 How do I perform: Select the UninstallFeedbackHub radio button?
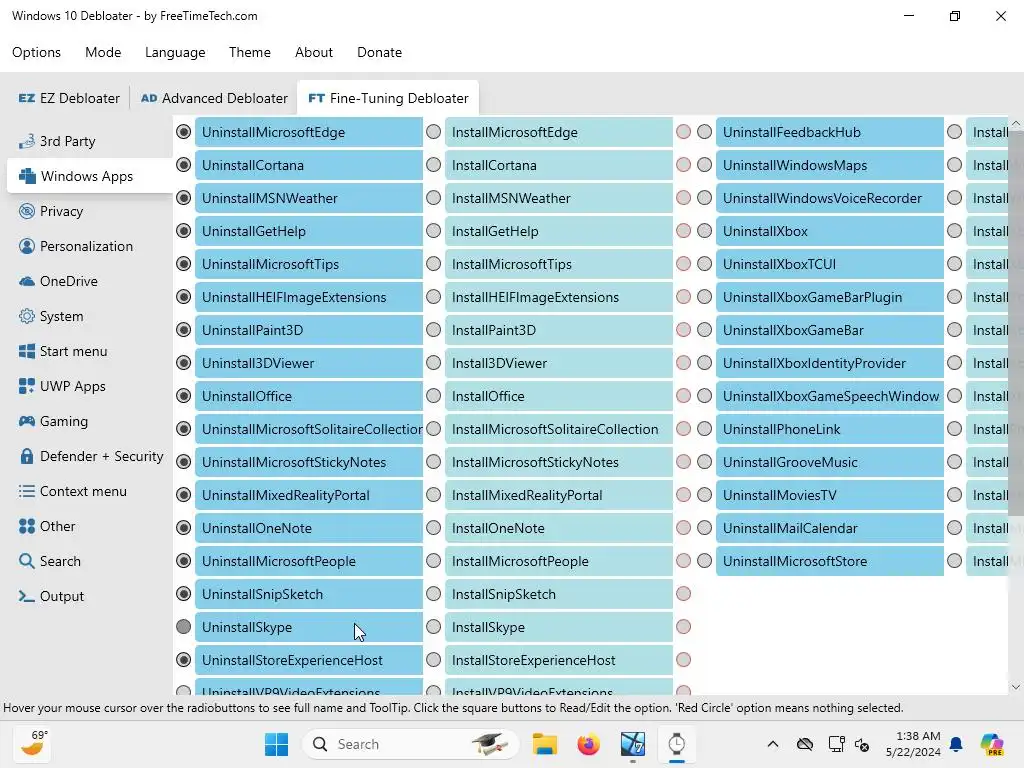[x=705, y=132]
